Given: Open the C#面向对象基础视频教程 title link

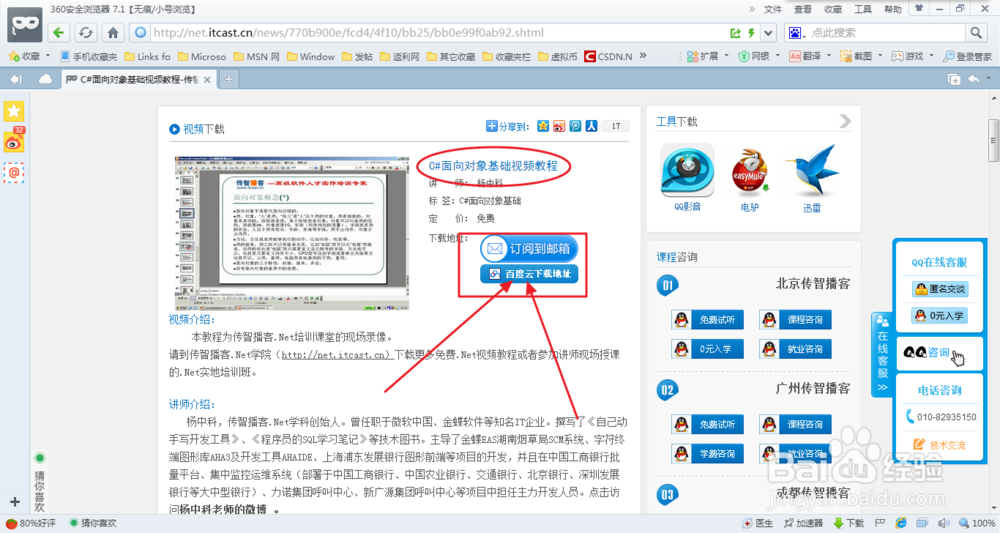Looking at the screenshot, I should [x=493, y=166].
